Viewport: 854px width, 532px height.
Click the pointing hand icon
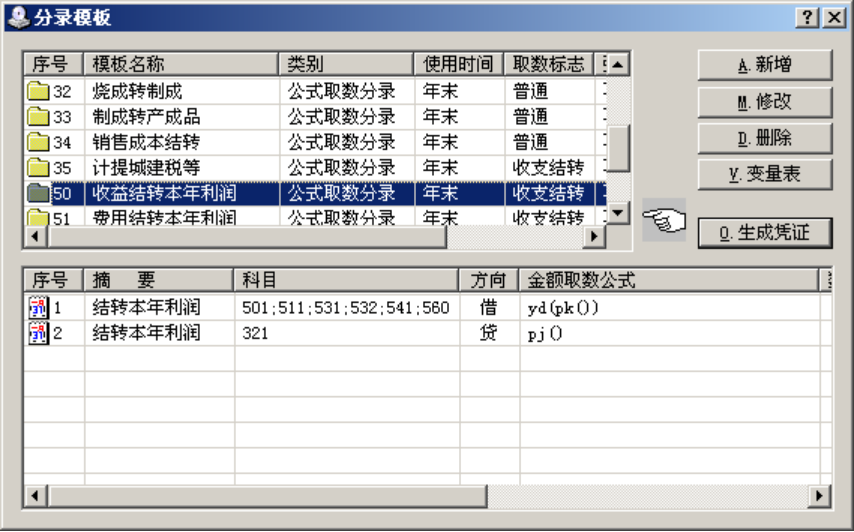pos(664,219)
